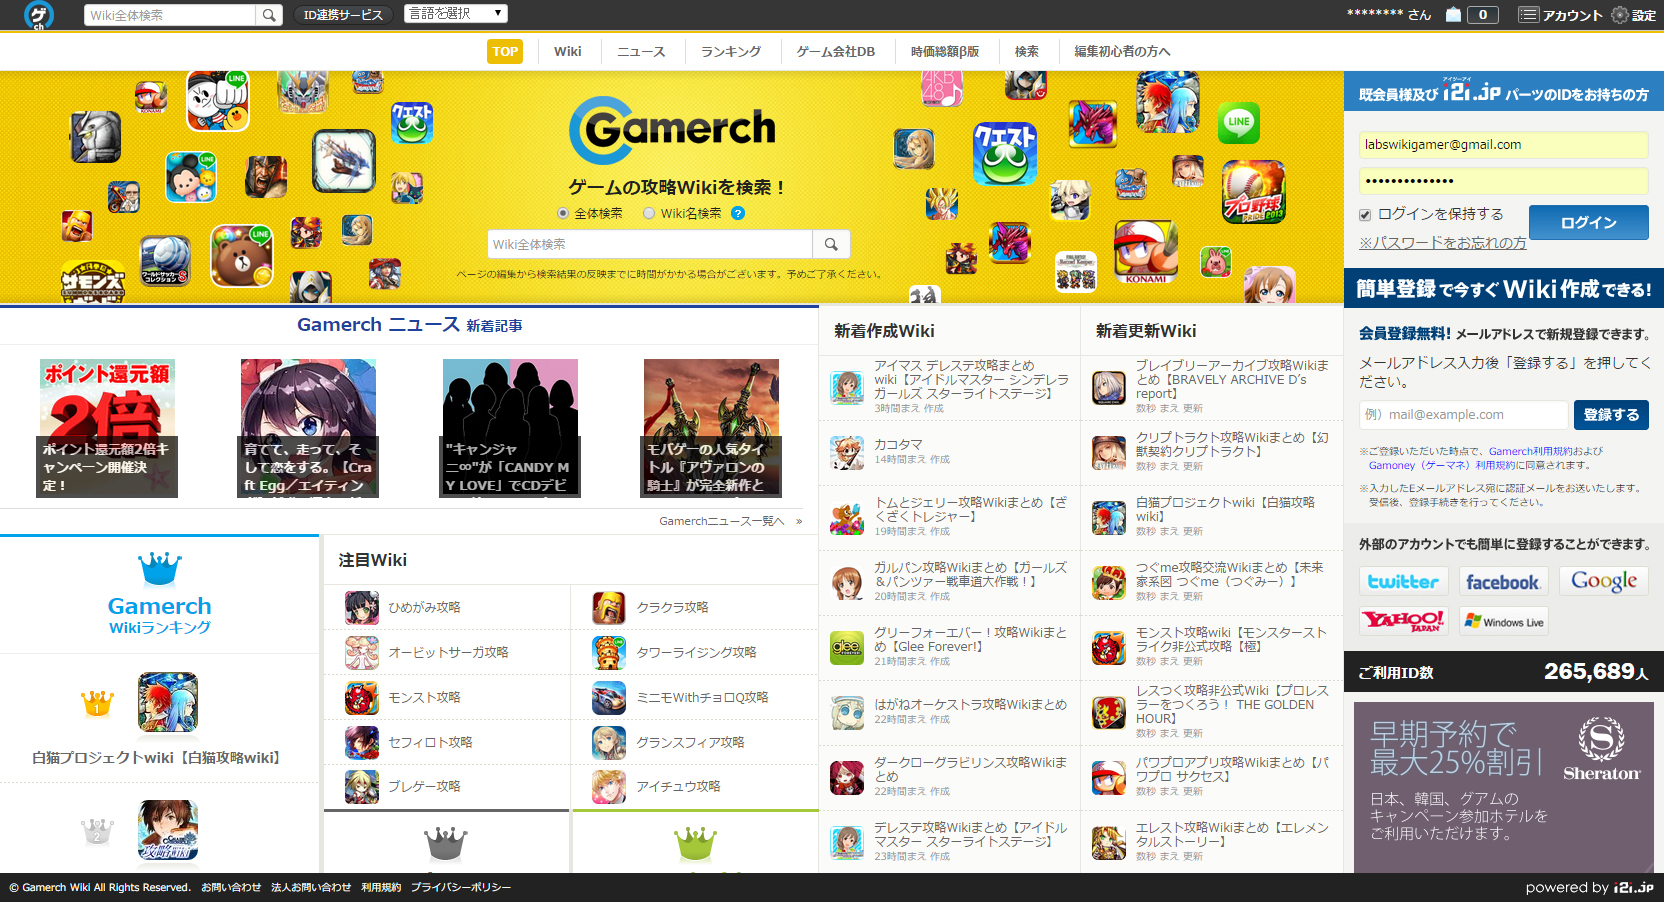The width and height of the screenshot is (1664, 902).
Task: Open the モバゲーの人気タイトル news thumbnail
Action: [x=711, y=428]
